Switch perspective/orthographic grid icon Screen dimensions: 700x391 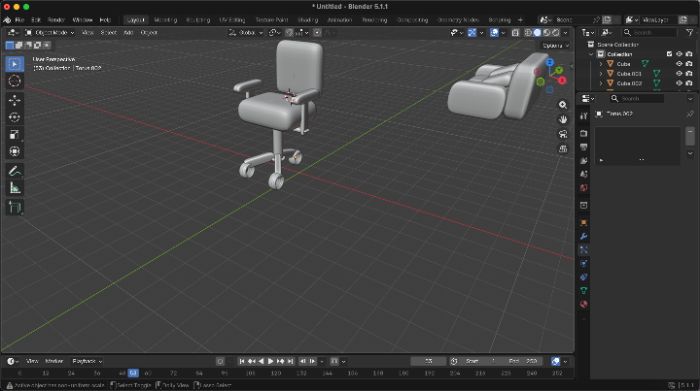pyautogui.click(x=563, y=149)
